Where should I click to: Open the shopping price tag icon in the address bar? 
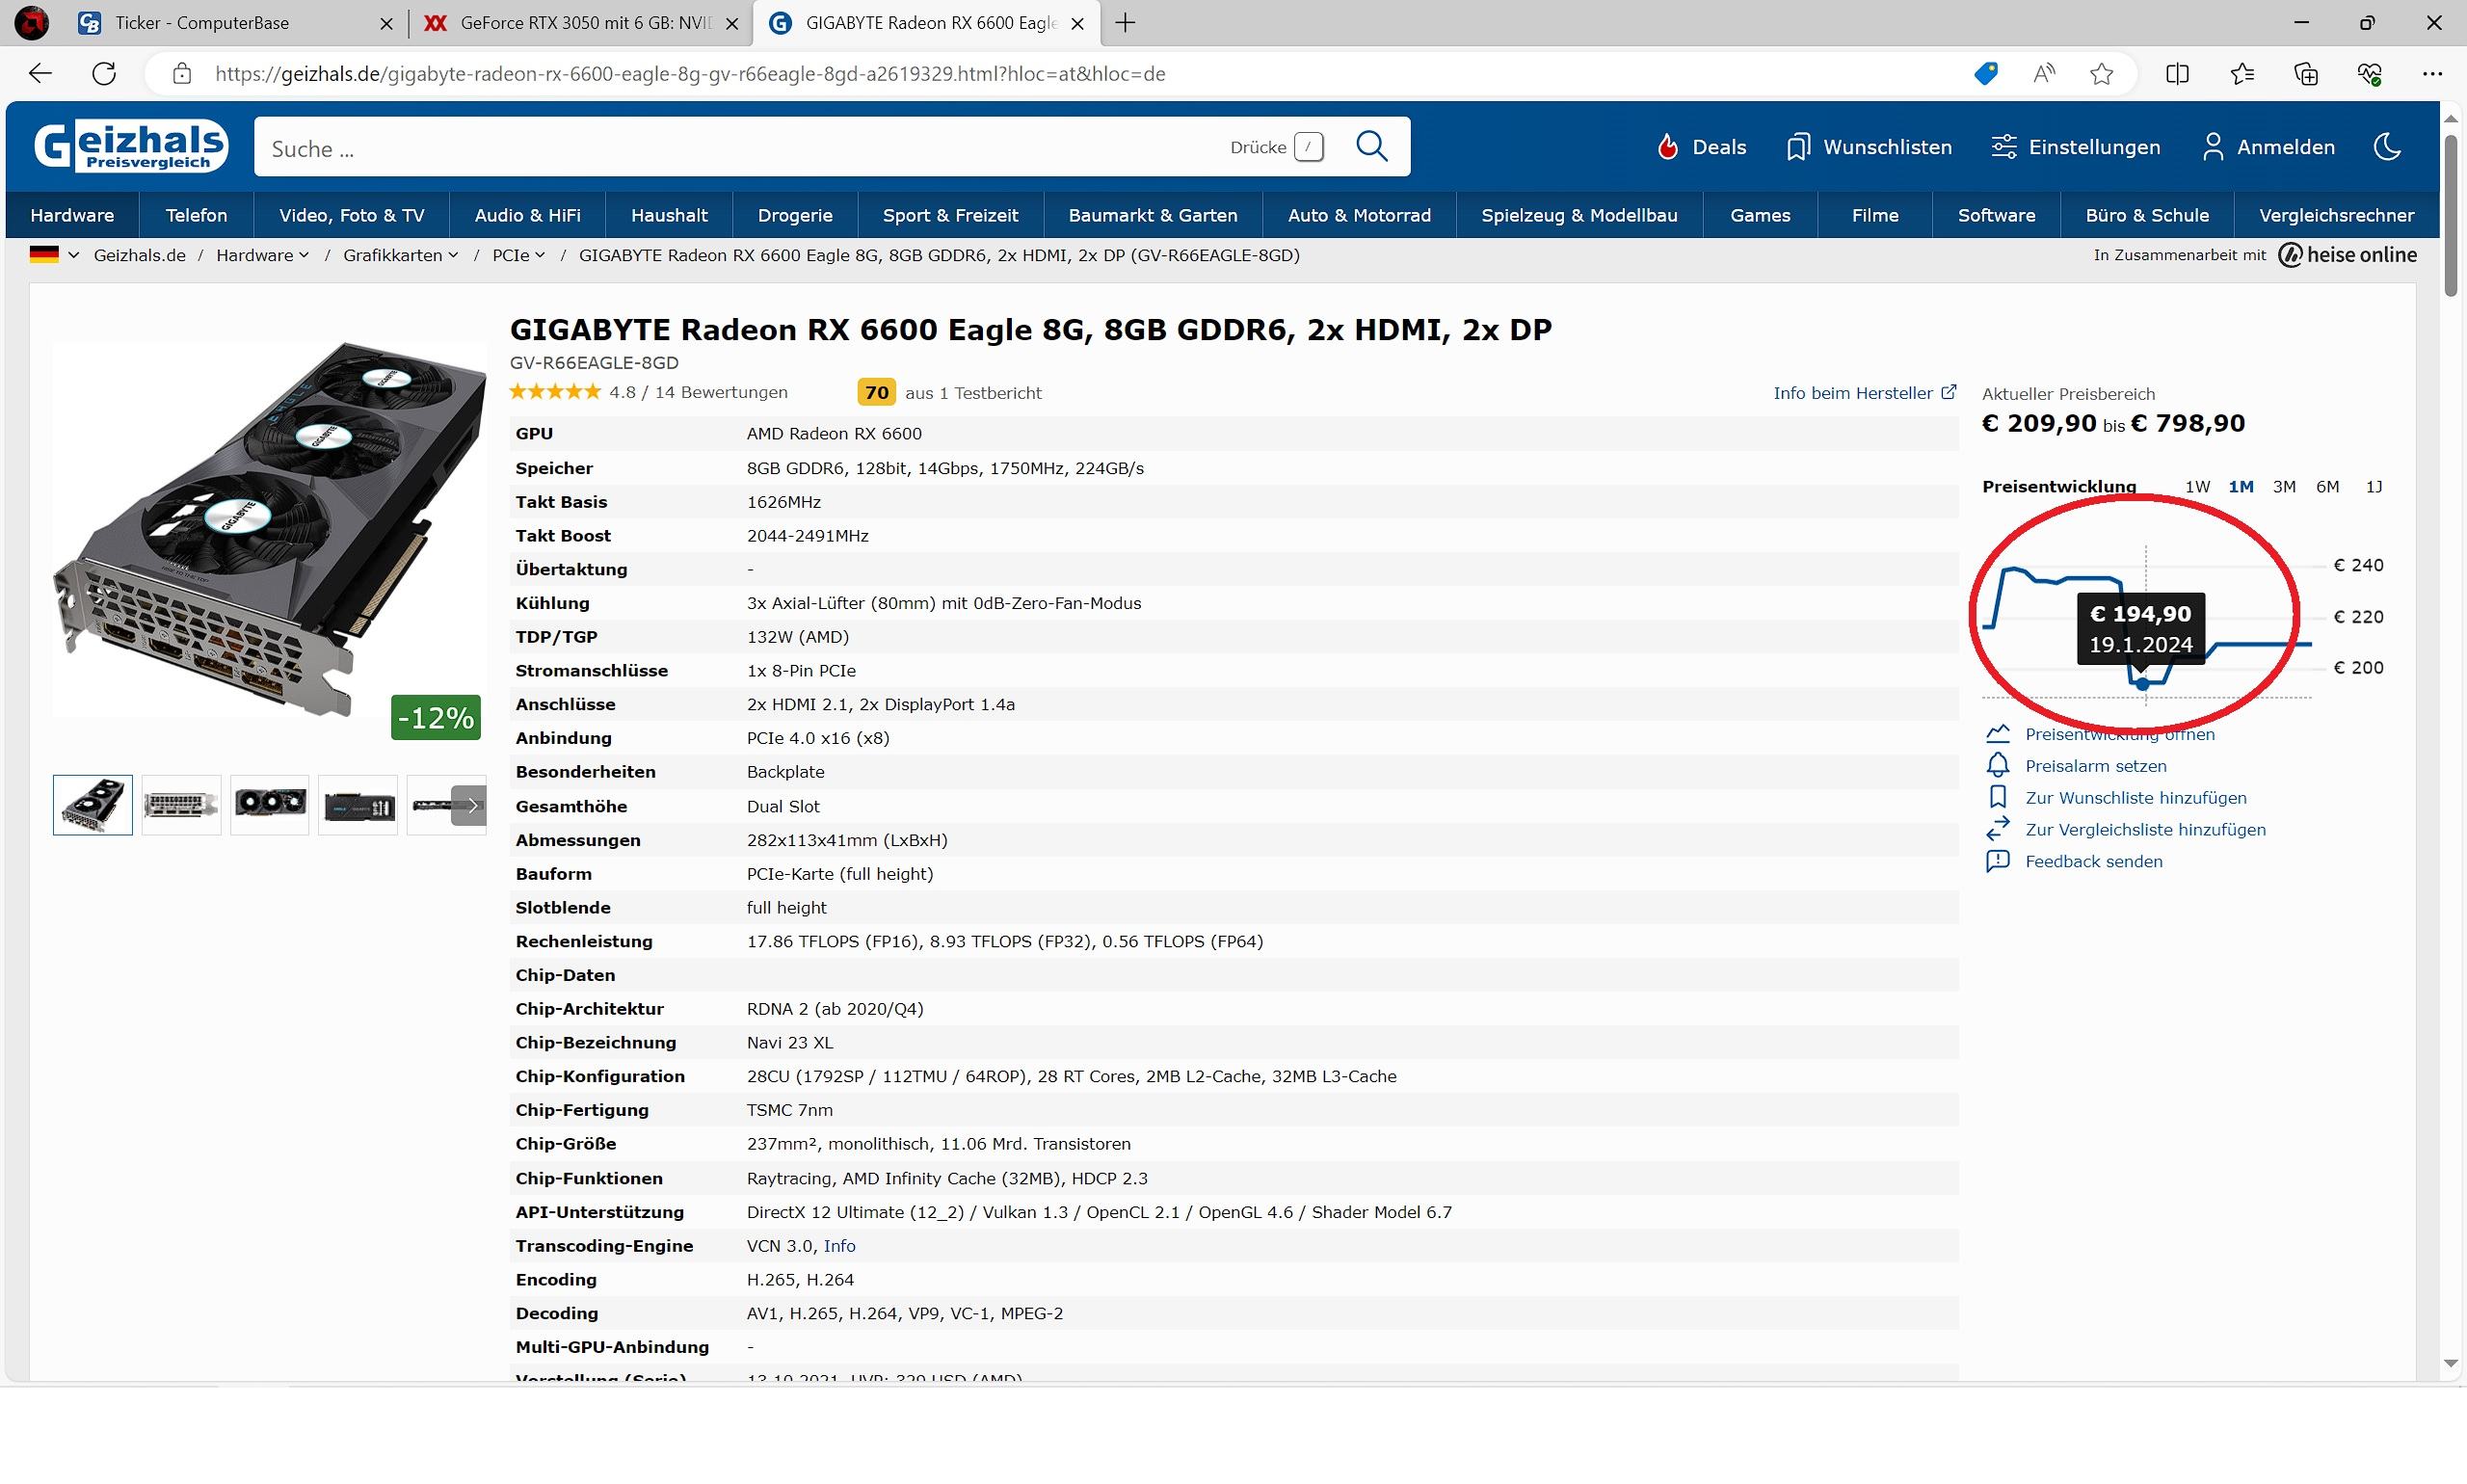click(1986, 73)
